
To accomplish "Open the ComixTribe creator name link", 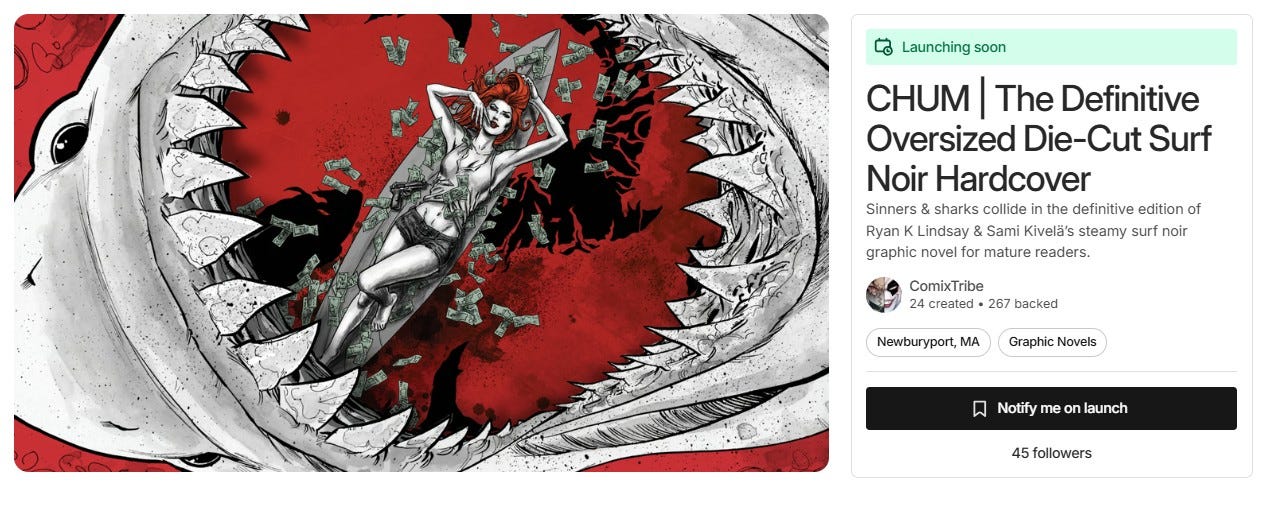I will pyautogui.click(x=946, y=286).
